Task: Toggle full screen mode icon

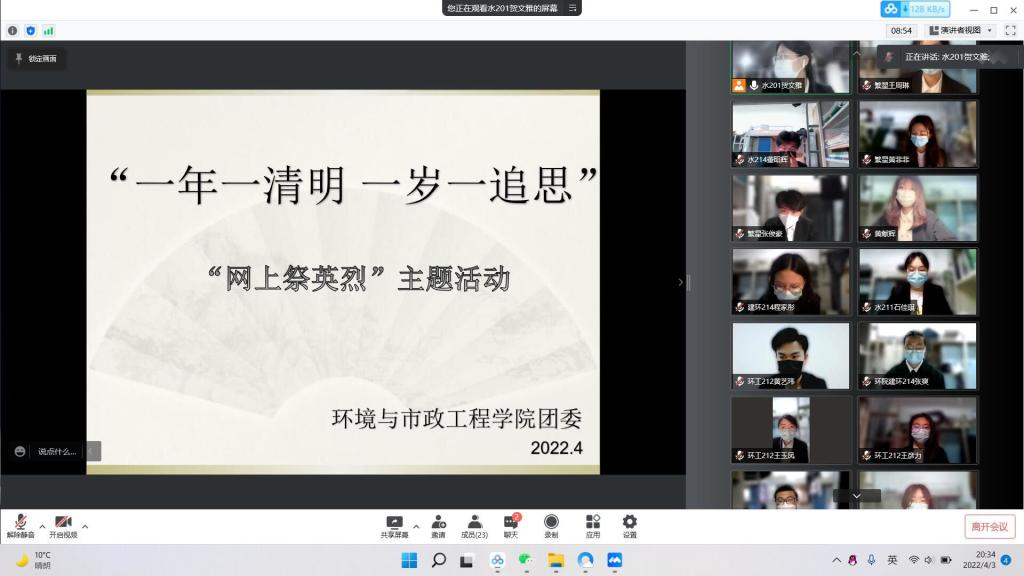Action: (1010, 31)
